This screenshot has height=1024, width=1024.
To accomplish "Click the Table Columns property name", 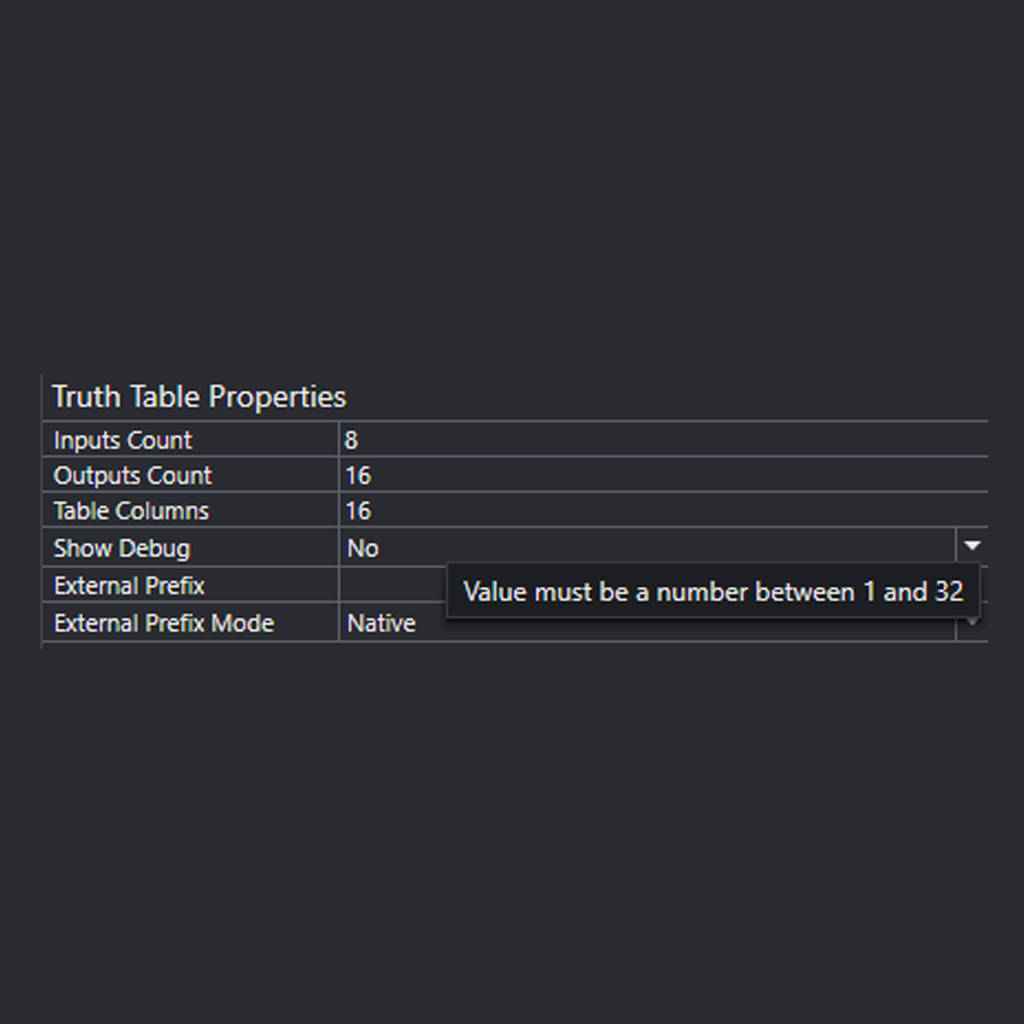I will pyautogui.click(x=130, y=511).
